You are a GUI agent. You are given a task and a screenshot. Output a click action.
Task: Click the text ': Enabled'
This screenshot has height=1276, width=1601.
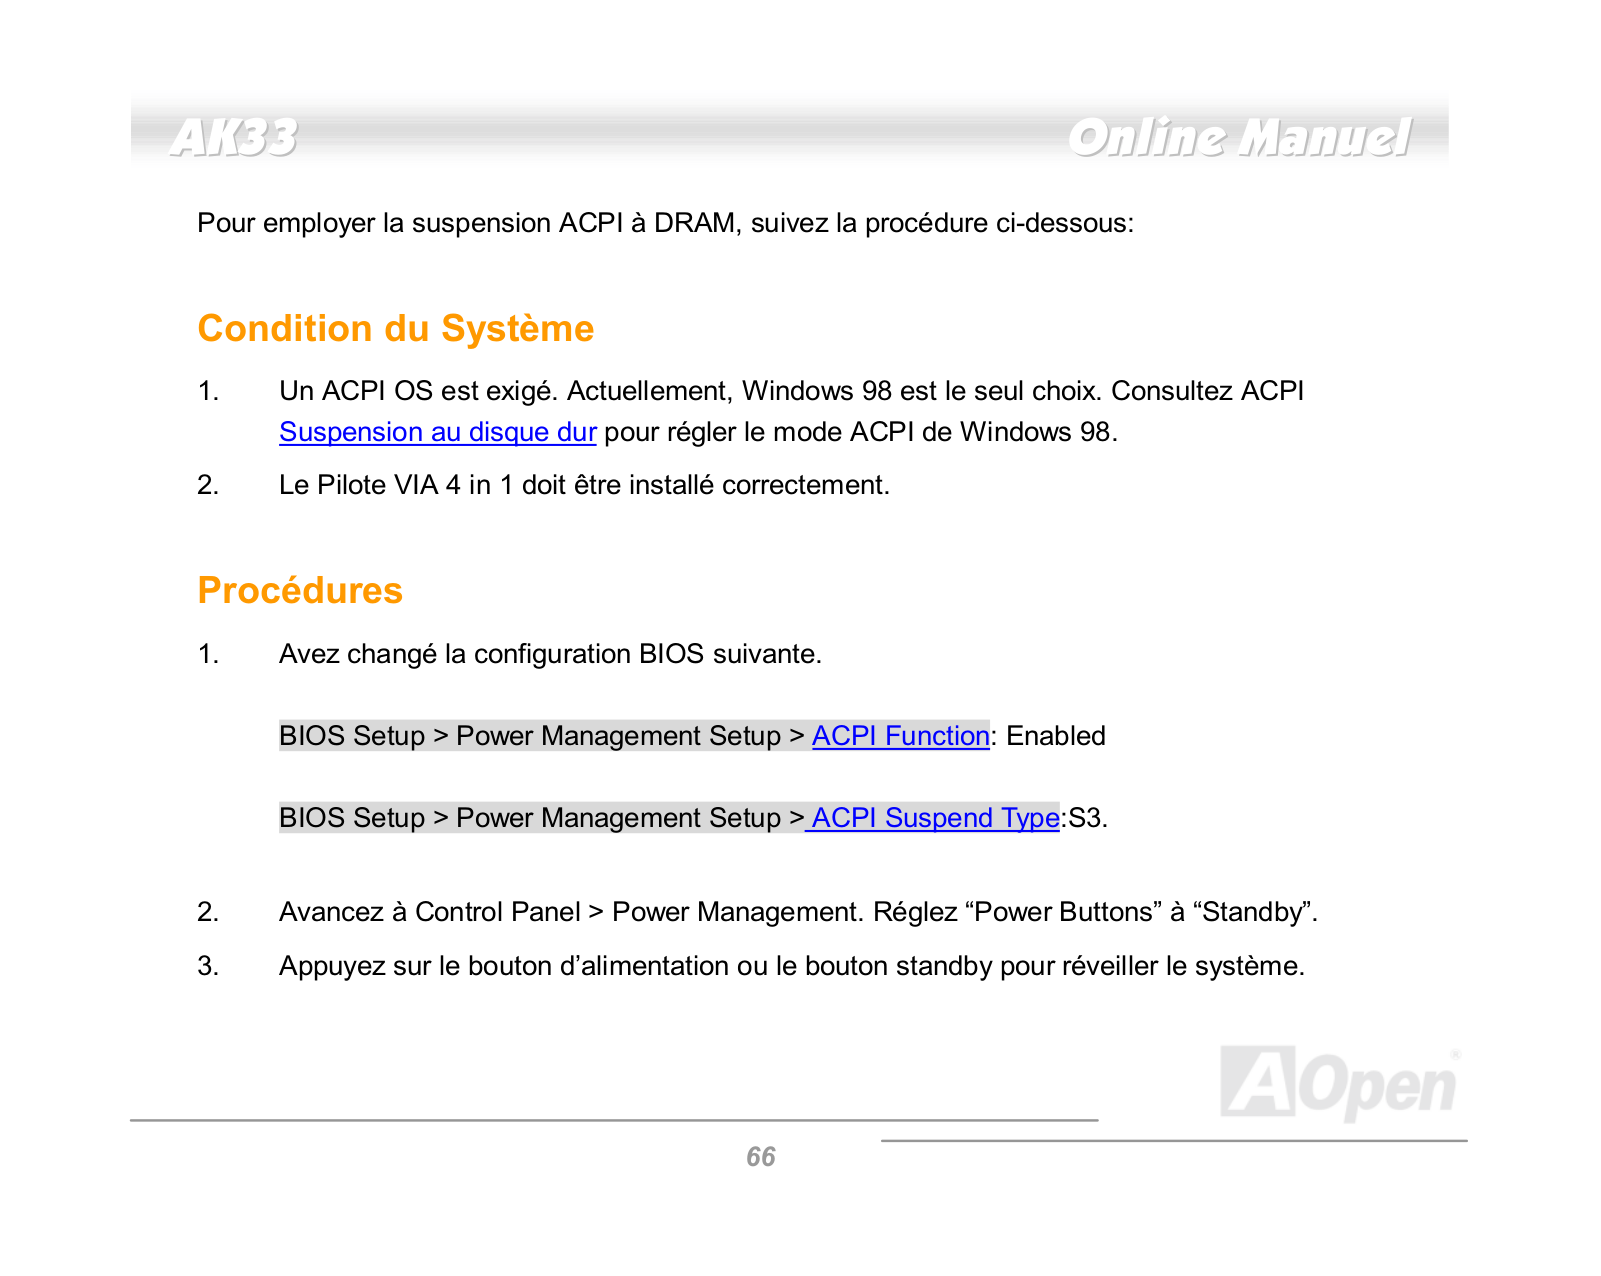(x=1048, y=736)
